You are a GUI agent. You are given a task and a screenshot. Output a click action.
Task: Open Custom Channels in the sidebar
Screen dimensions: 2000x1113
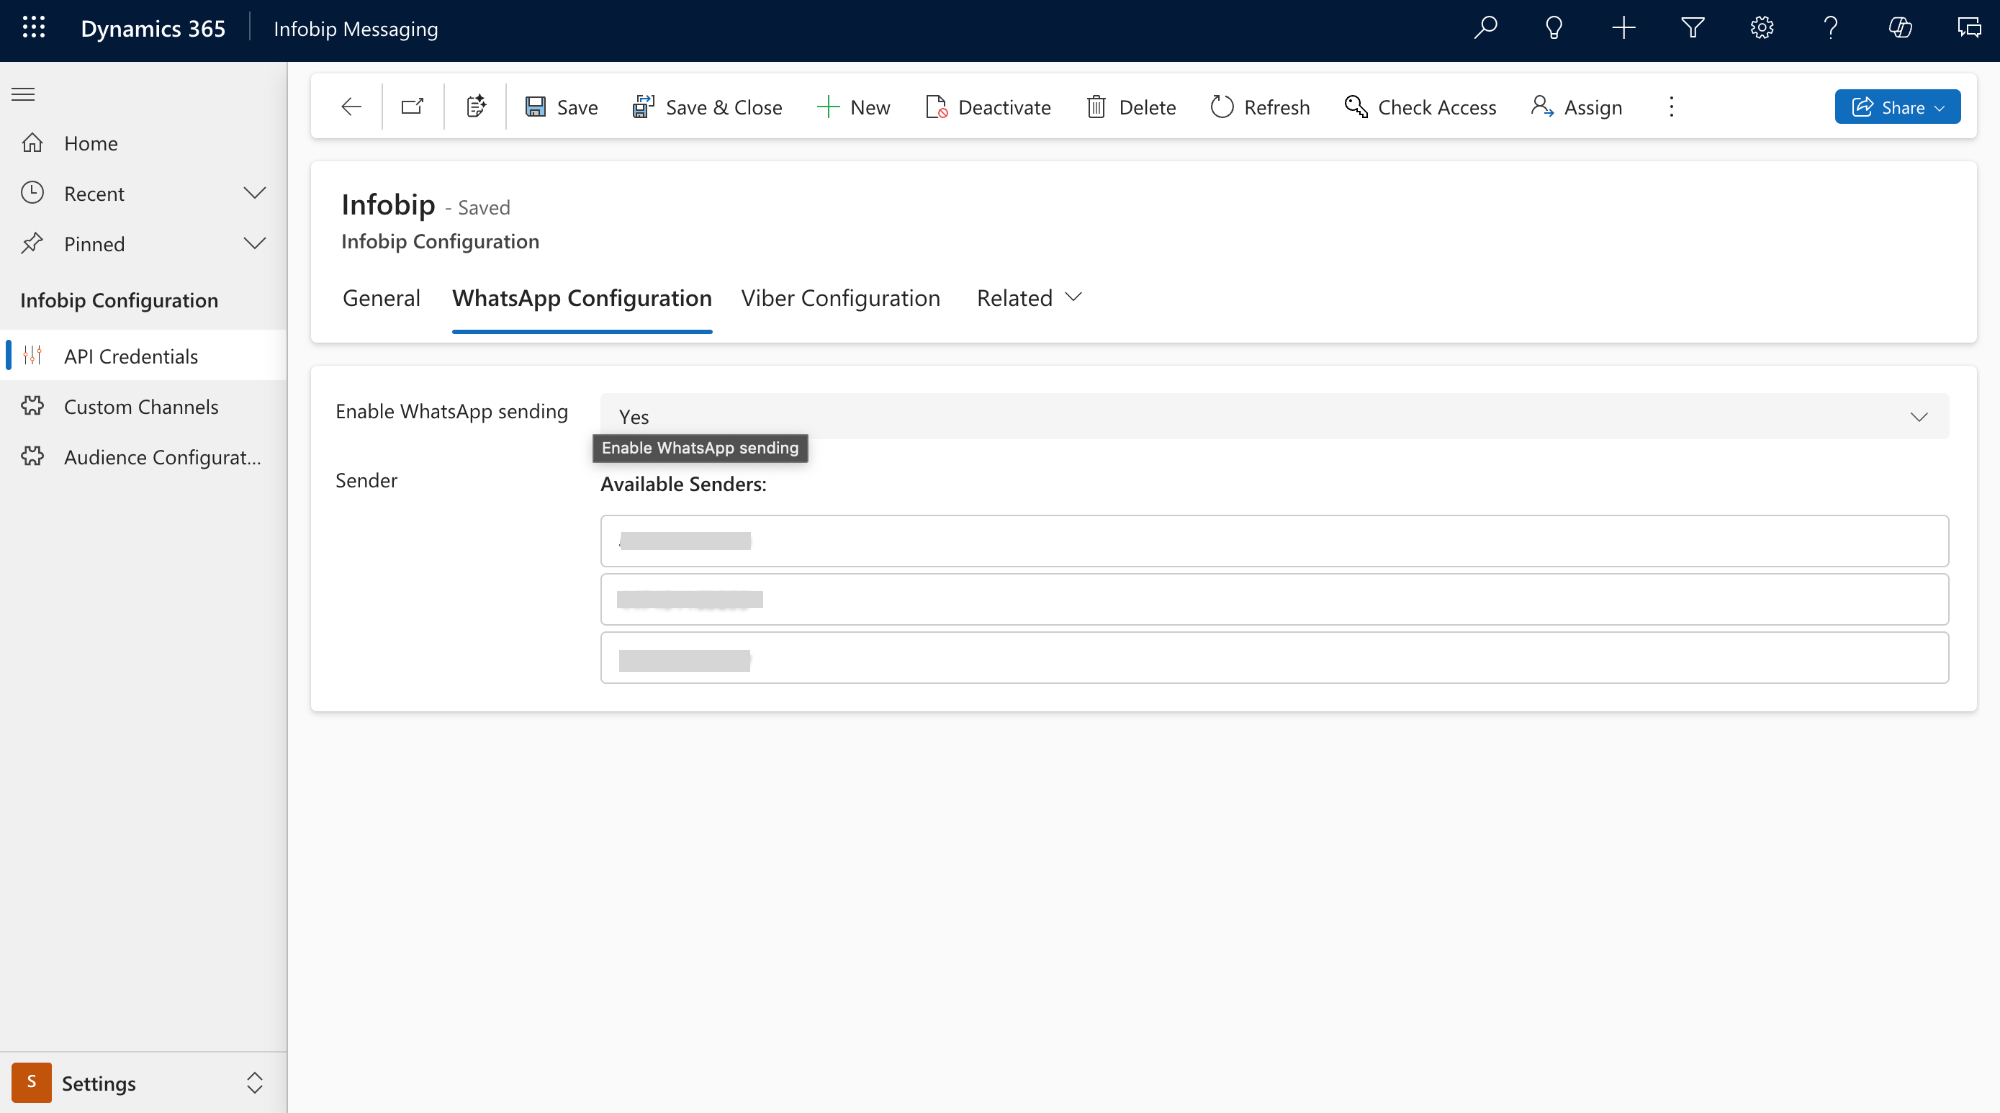coord(143,406)
